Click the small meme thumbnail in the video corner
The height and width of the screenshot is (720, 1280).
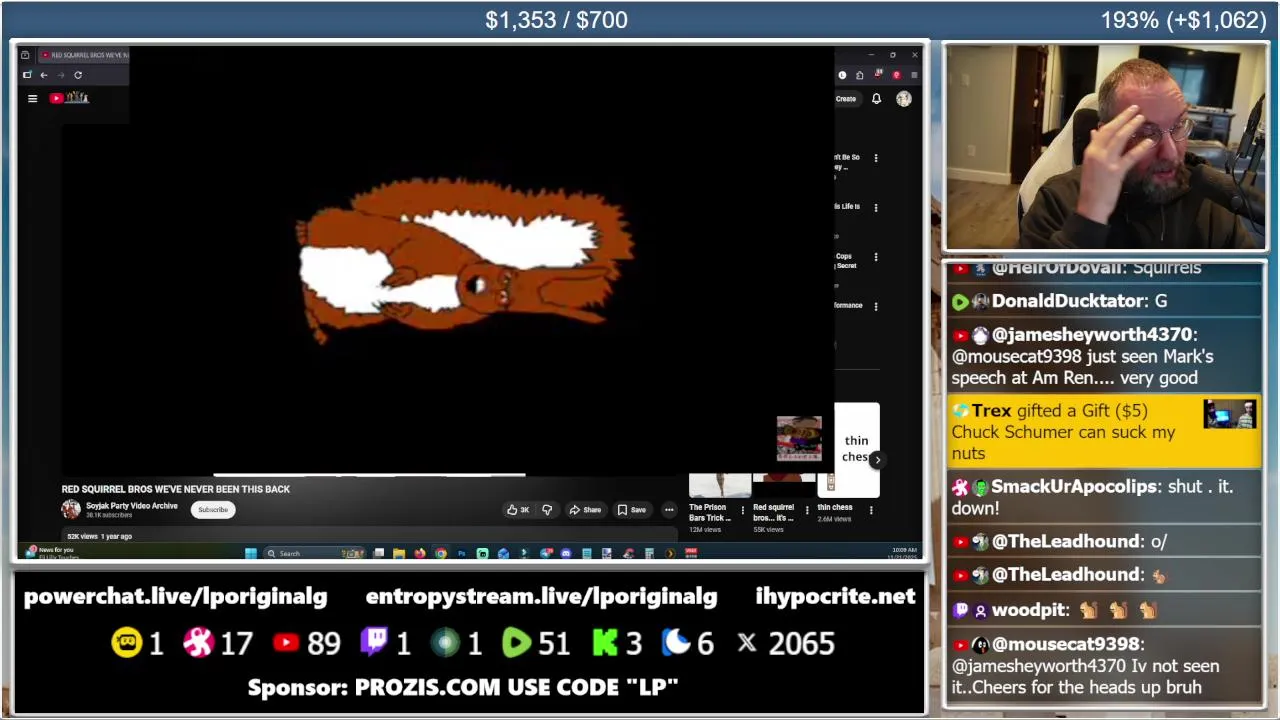(x=799, y=438)
